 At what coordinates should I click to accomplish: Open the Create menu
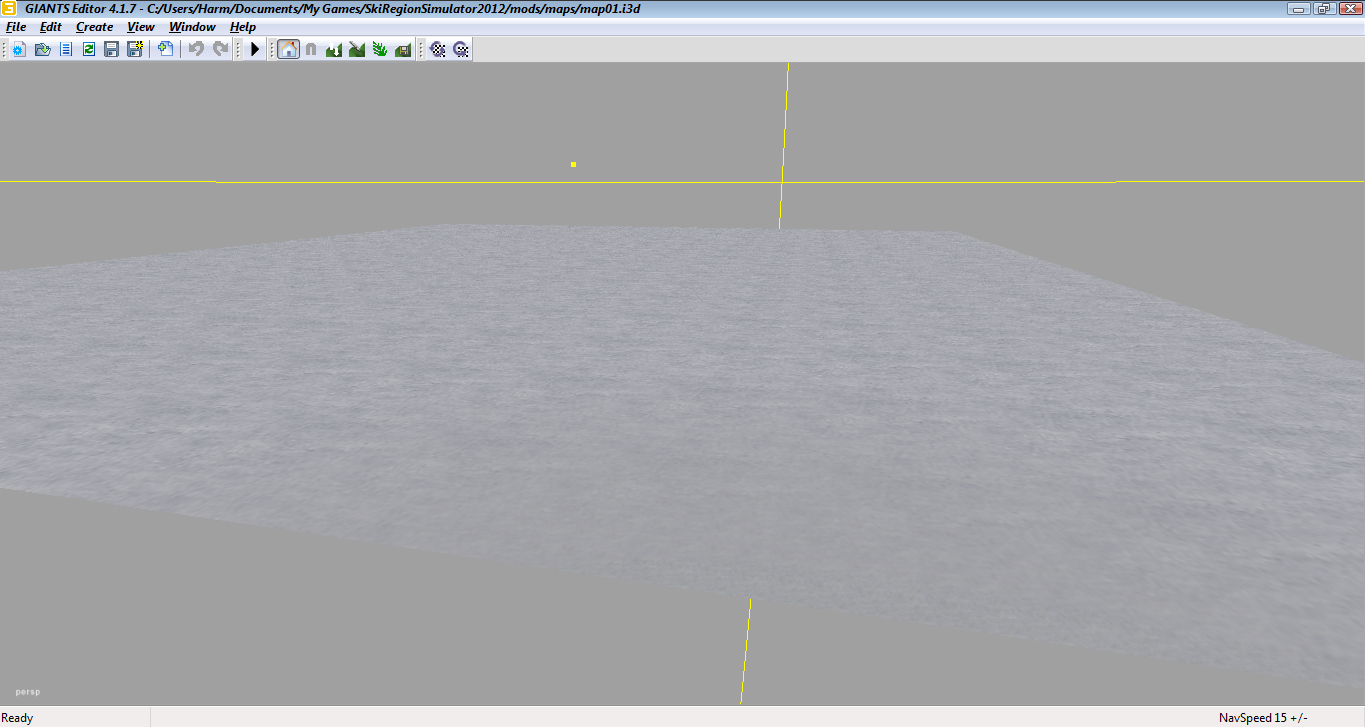(x=95, y=27)
